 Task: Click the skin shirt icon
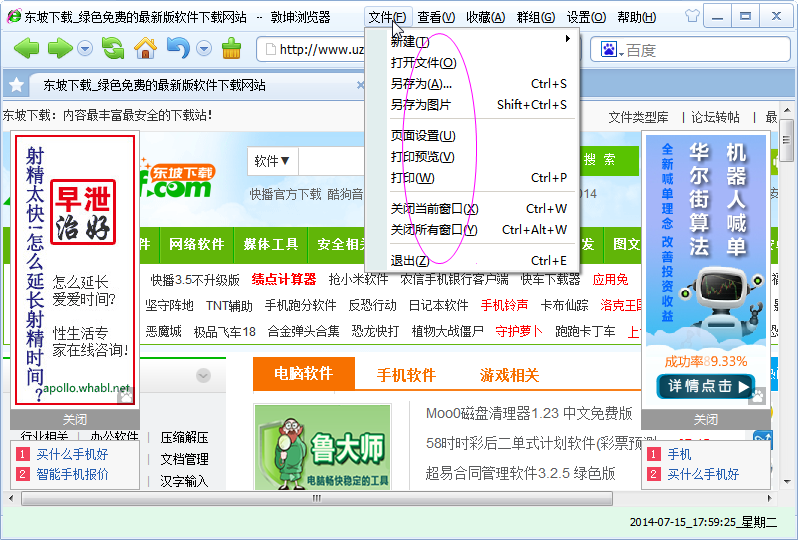click(x=692, y=16)
